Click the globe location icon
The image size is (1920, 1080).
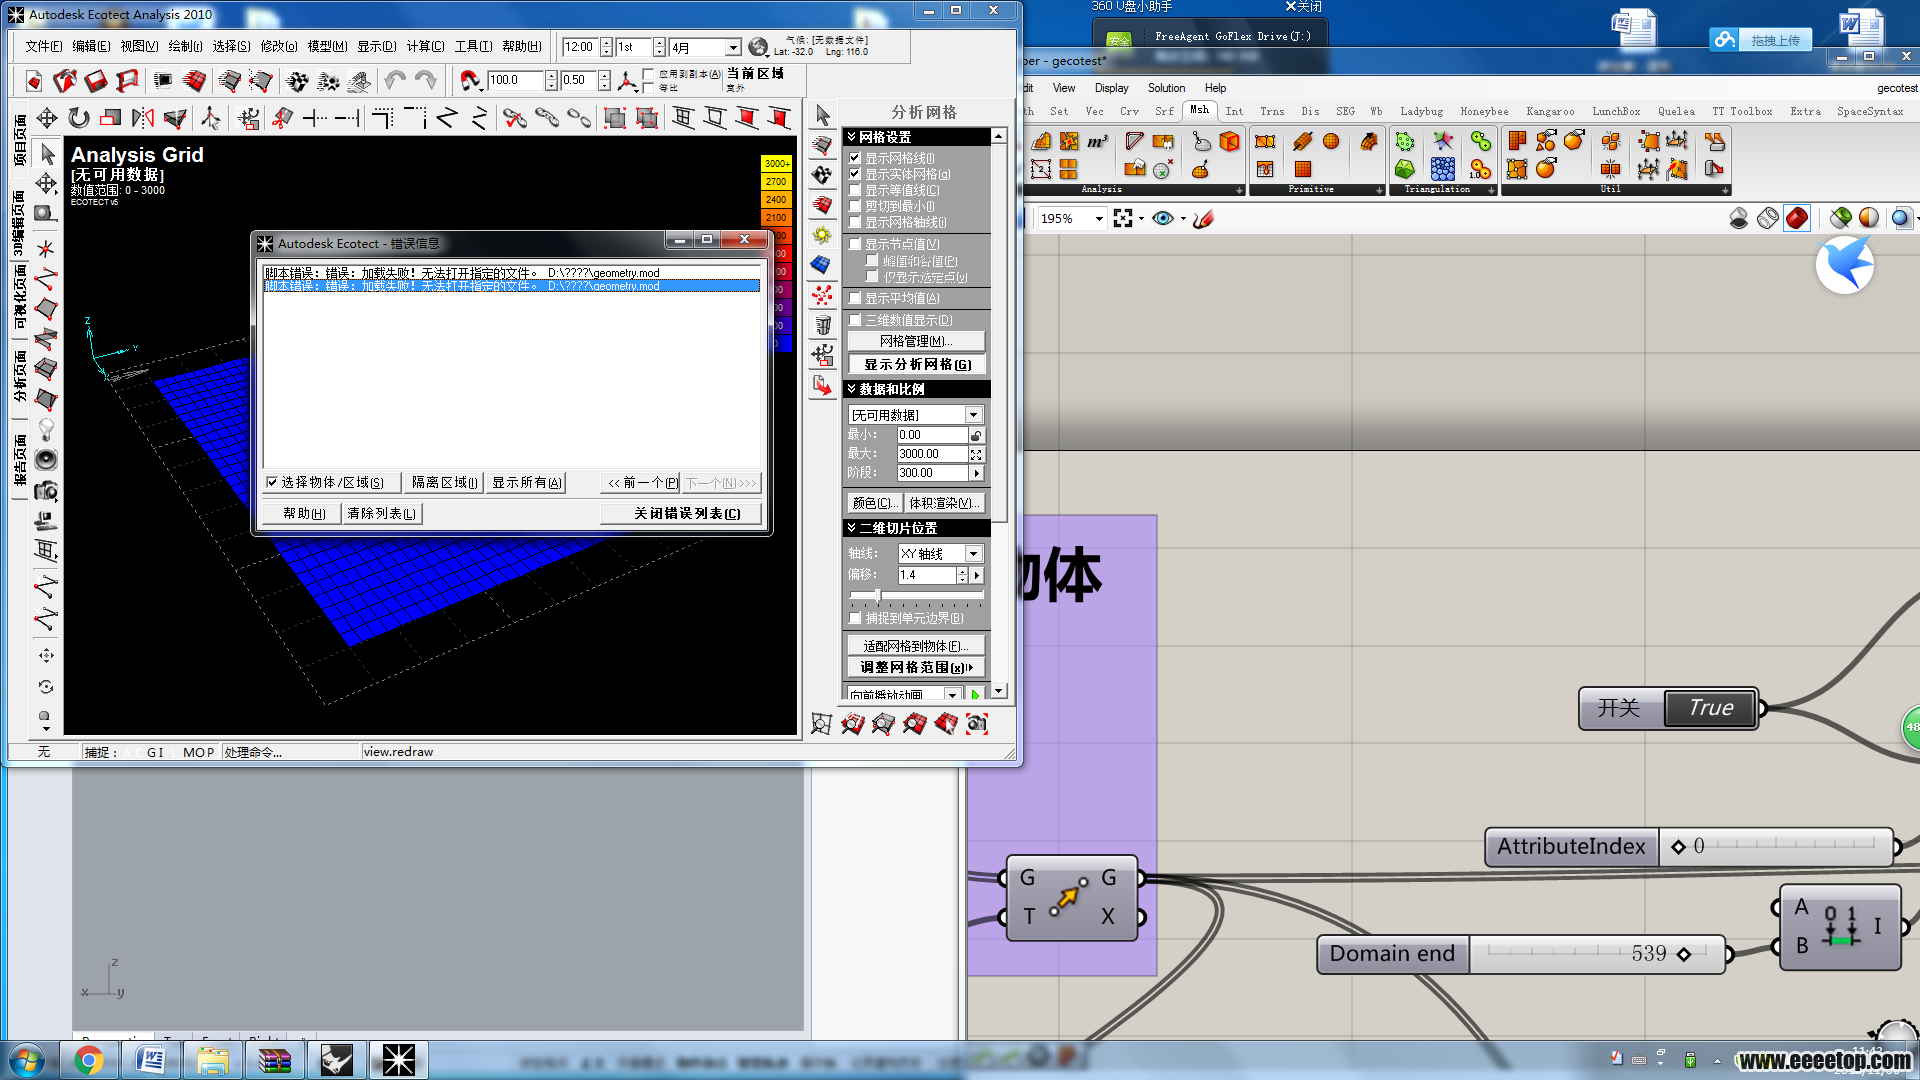pyautogui.click(x=759, y=47)
